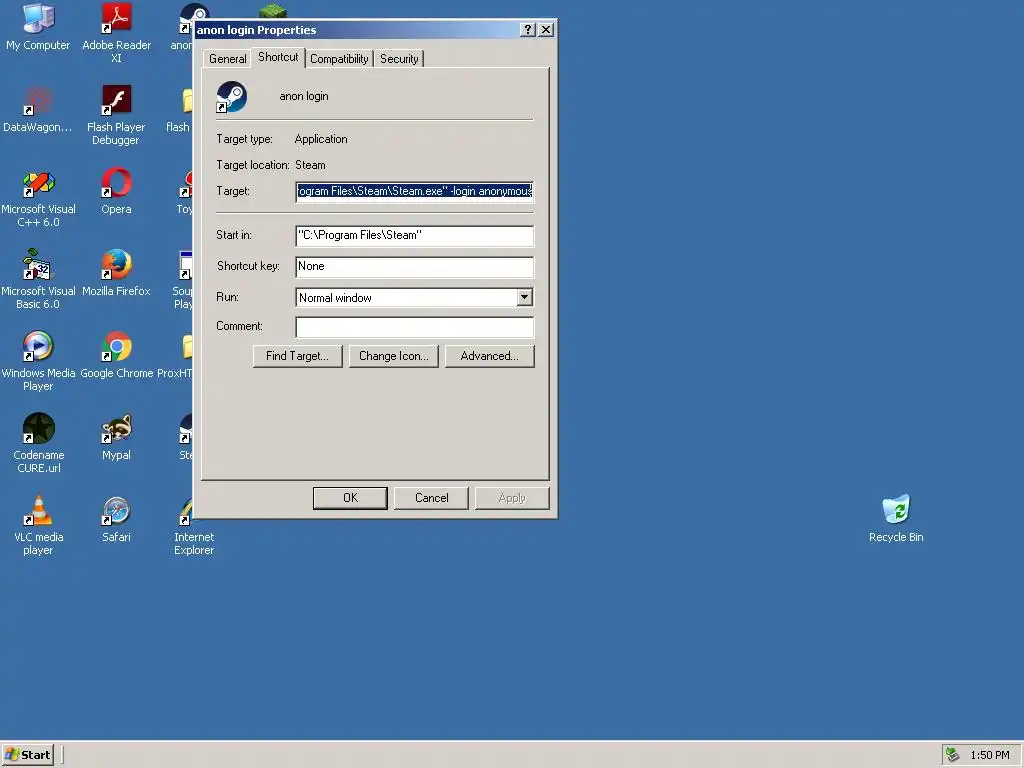Click the system tray network icon
Image resolution: width=1024 pixels, height=768 pixels.
click(x=953, y=755)
